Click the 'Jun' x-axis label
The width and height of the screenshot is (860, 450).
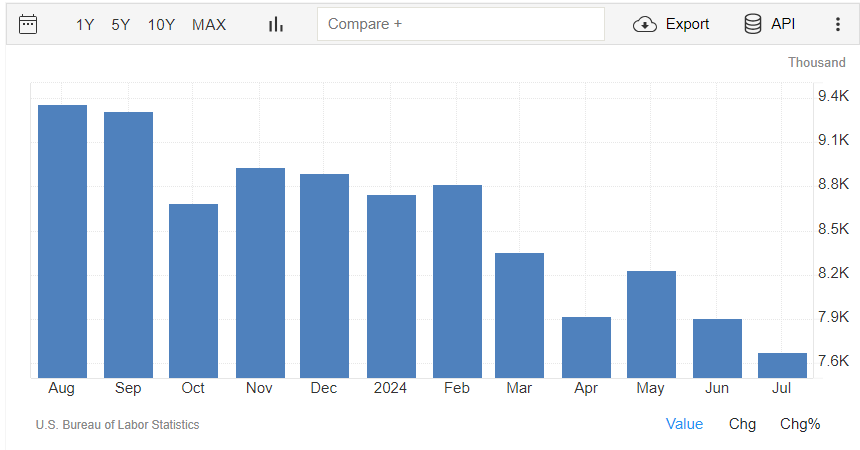pos(717,388)
